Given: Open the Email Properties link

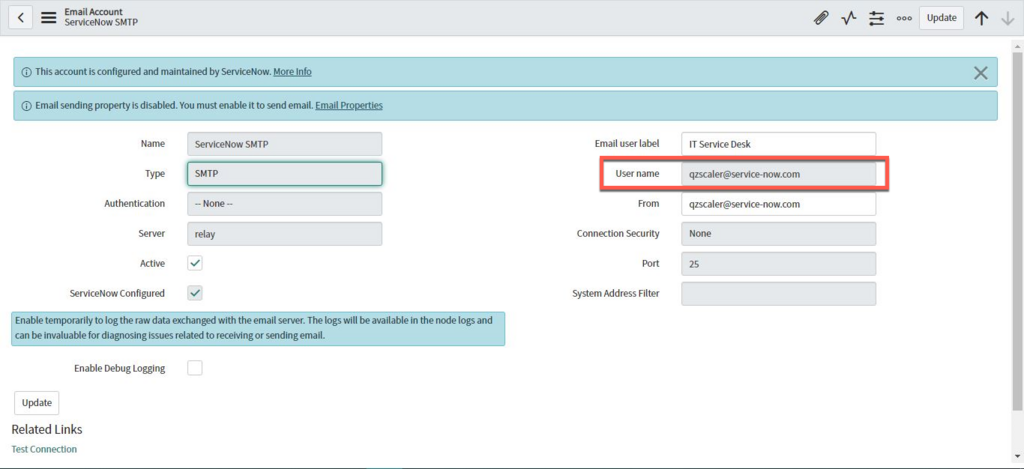Looking at the screenshot, I should (x=349, y=105).
